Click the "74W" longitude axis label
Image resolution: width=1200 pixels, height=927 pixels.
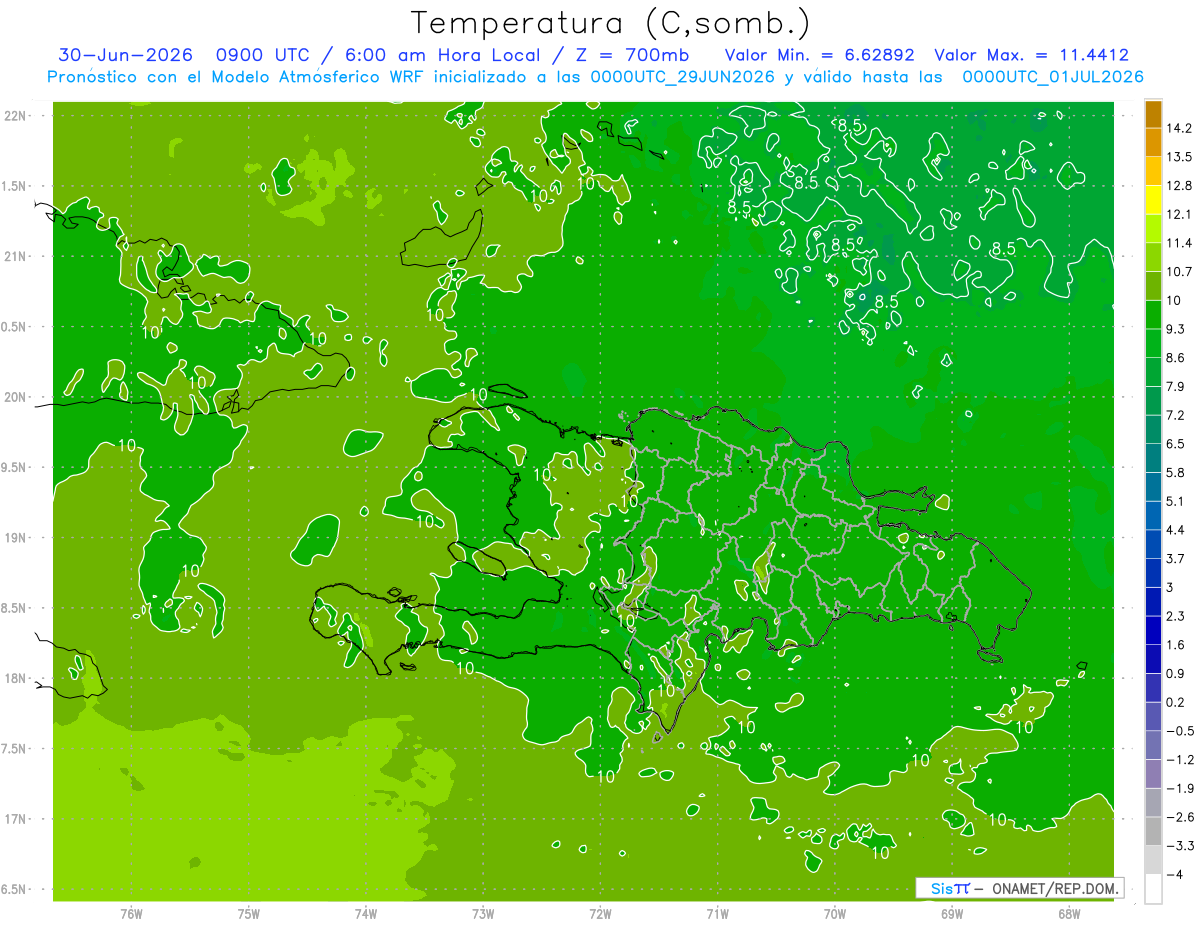coord(366,914)
